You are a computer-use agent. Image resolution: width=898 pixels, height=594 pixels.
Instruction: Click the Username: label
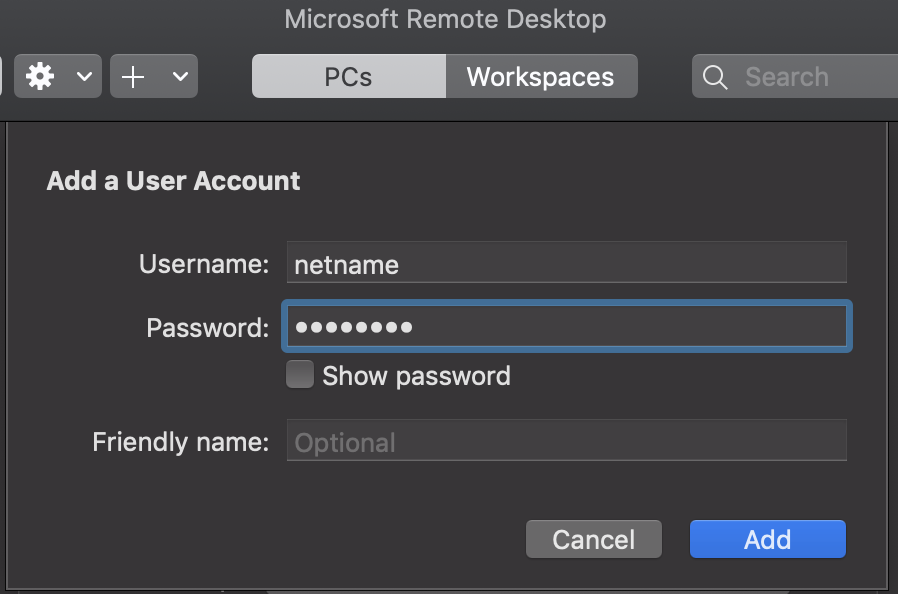coord(204,264)
